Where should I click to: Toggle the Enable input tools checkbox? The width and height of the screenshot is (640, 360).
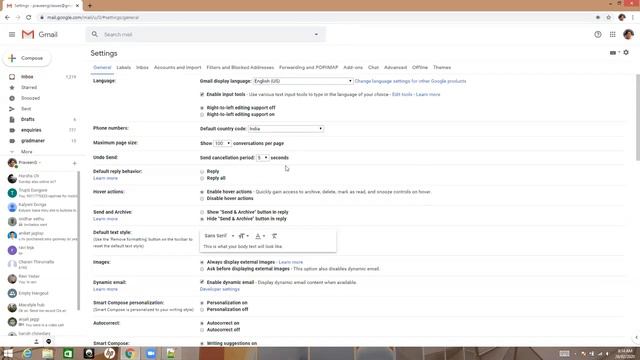click(x=202, y=94)
